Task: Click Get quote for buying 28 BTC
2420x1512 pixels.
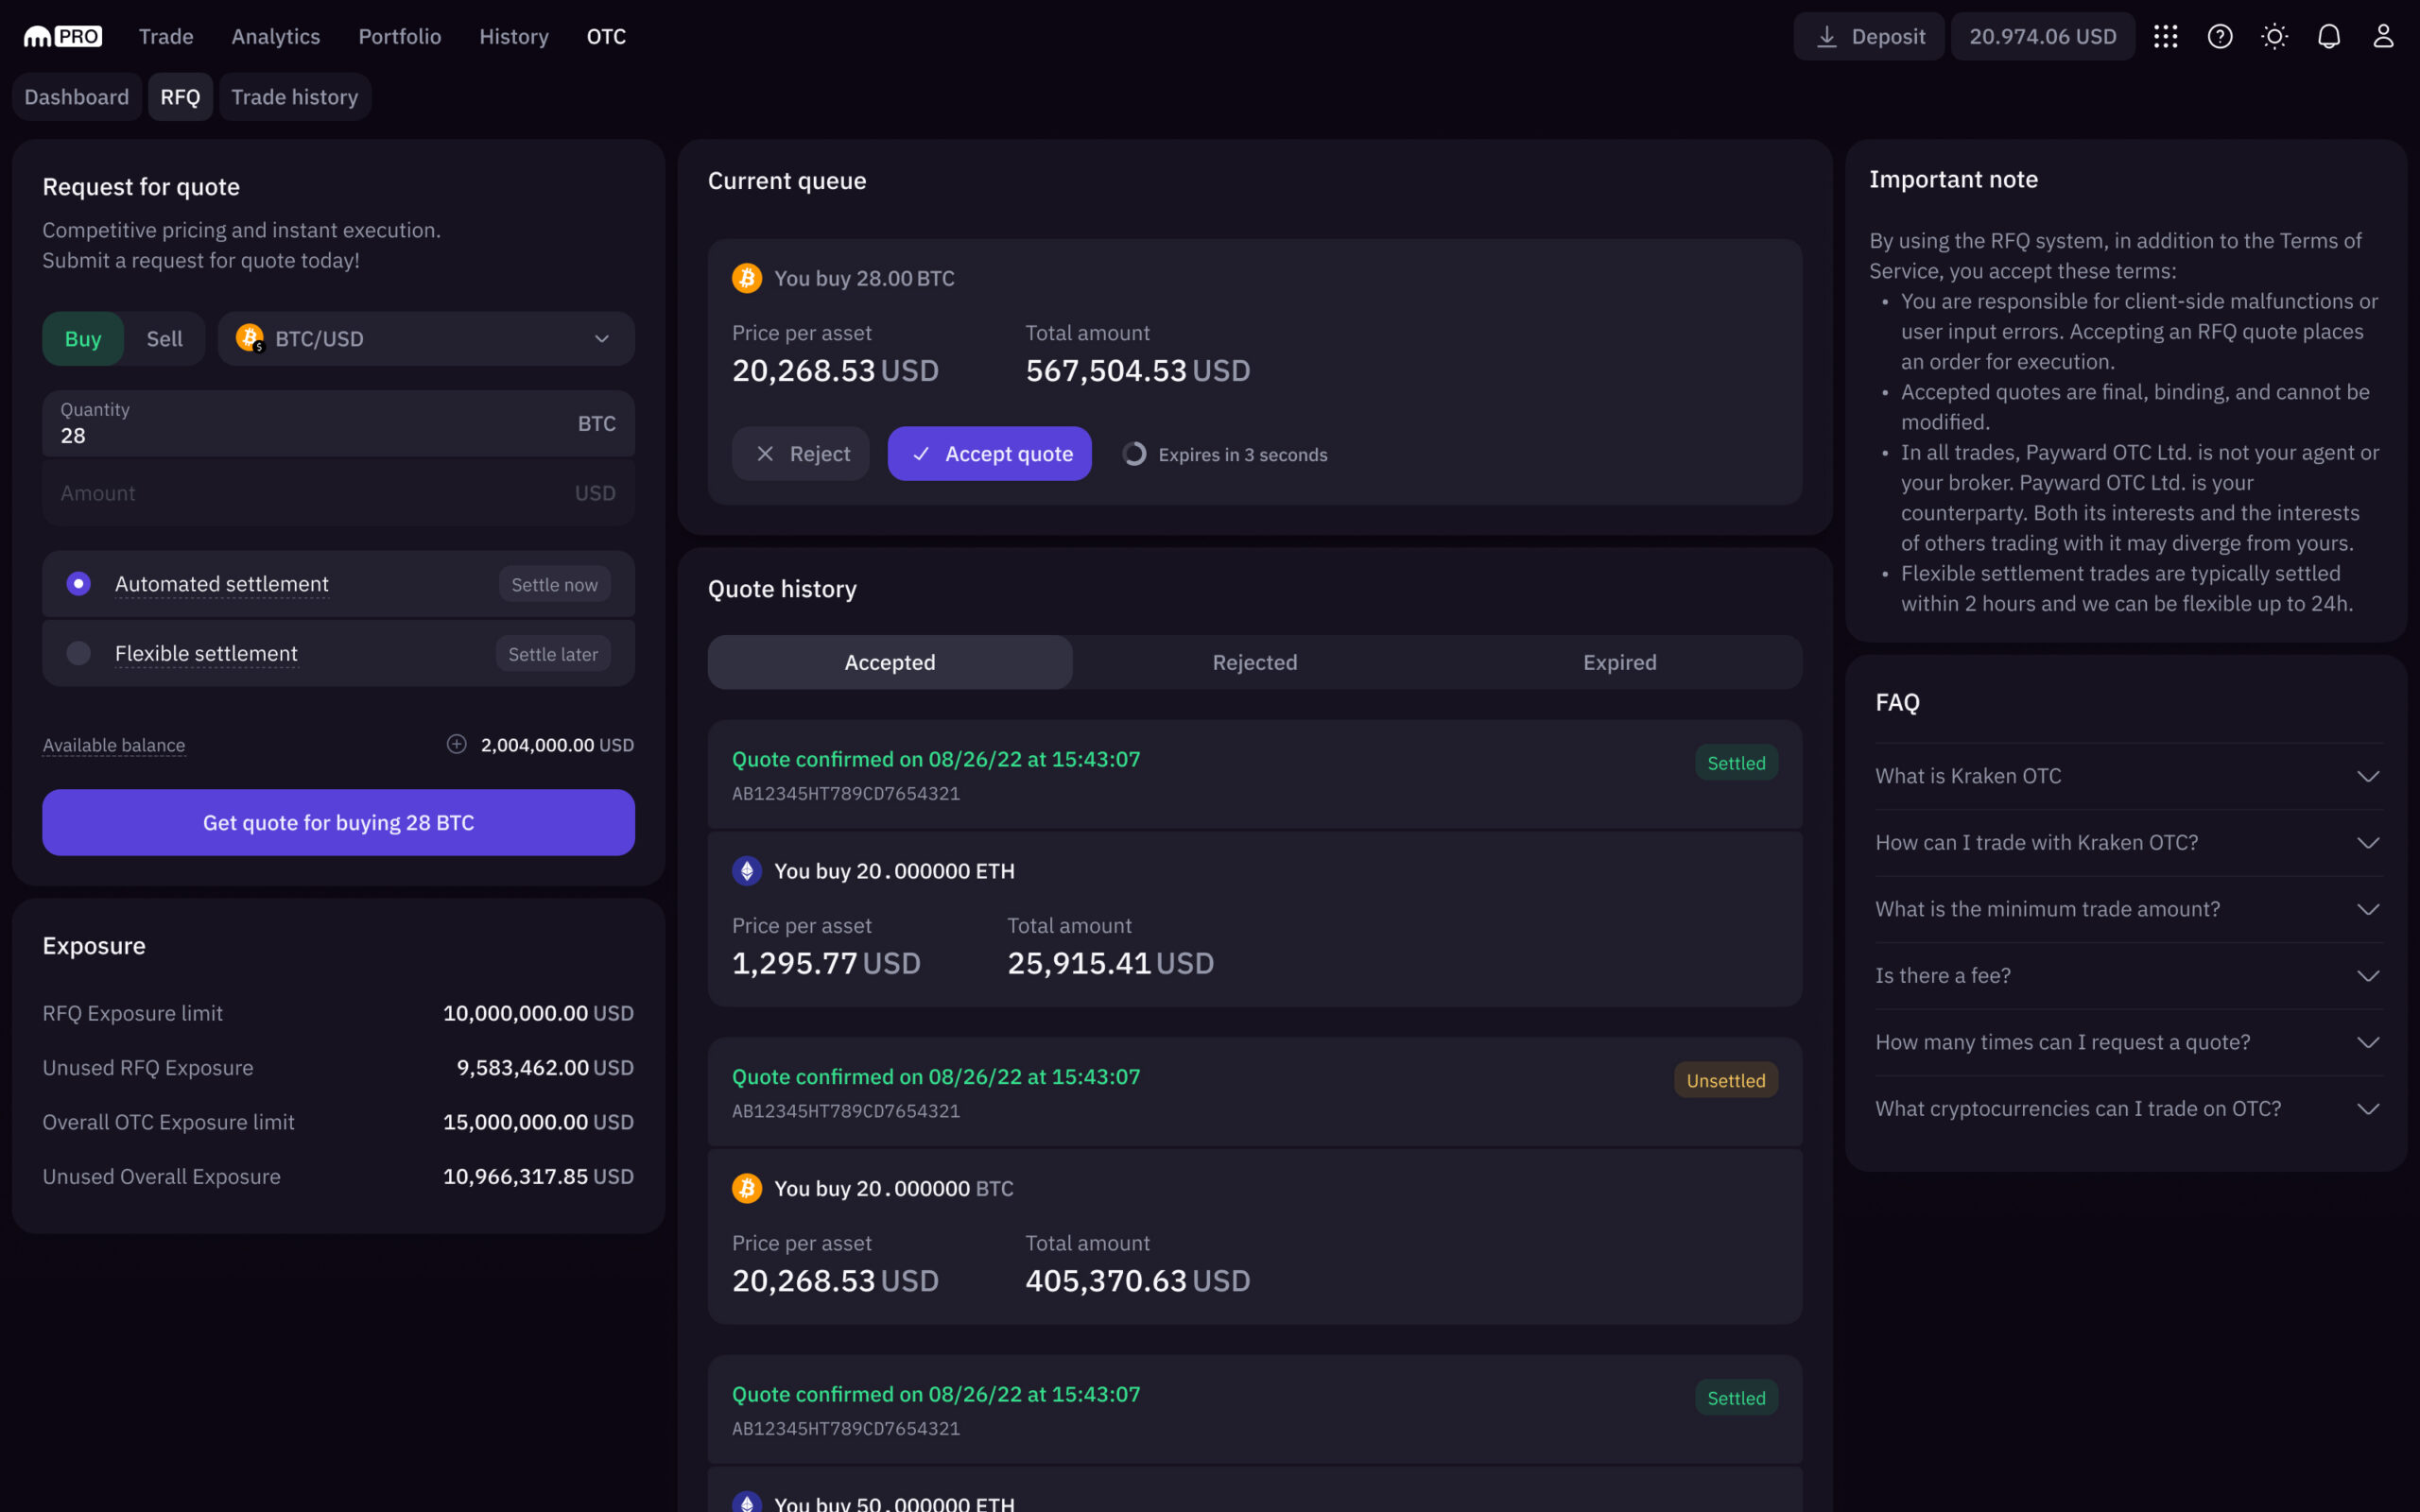Action: 339,823
